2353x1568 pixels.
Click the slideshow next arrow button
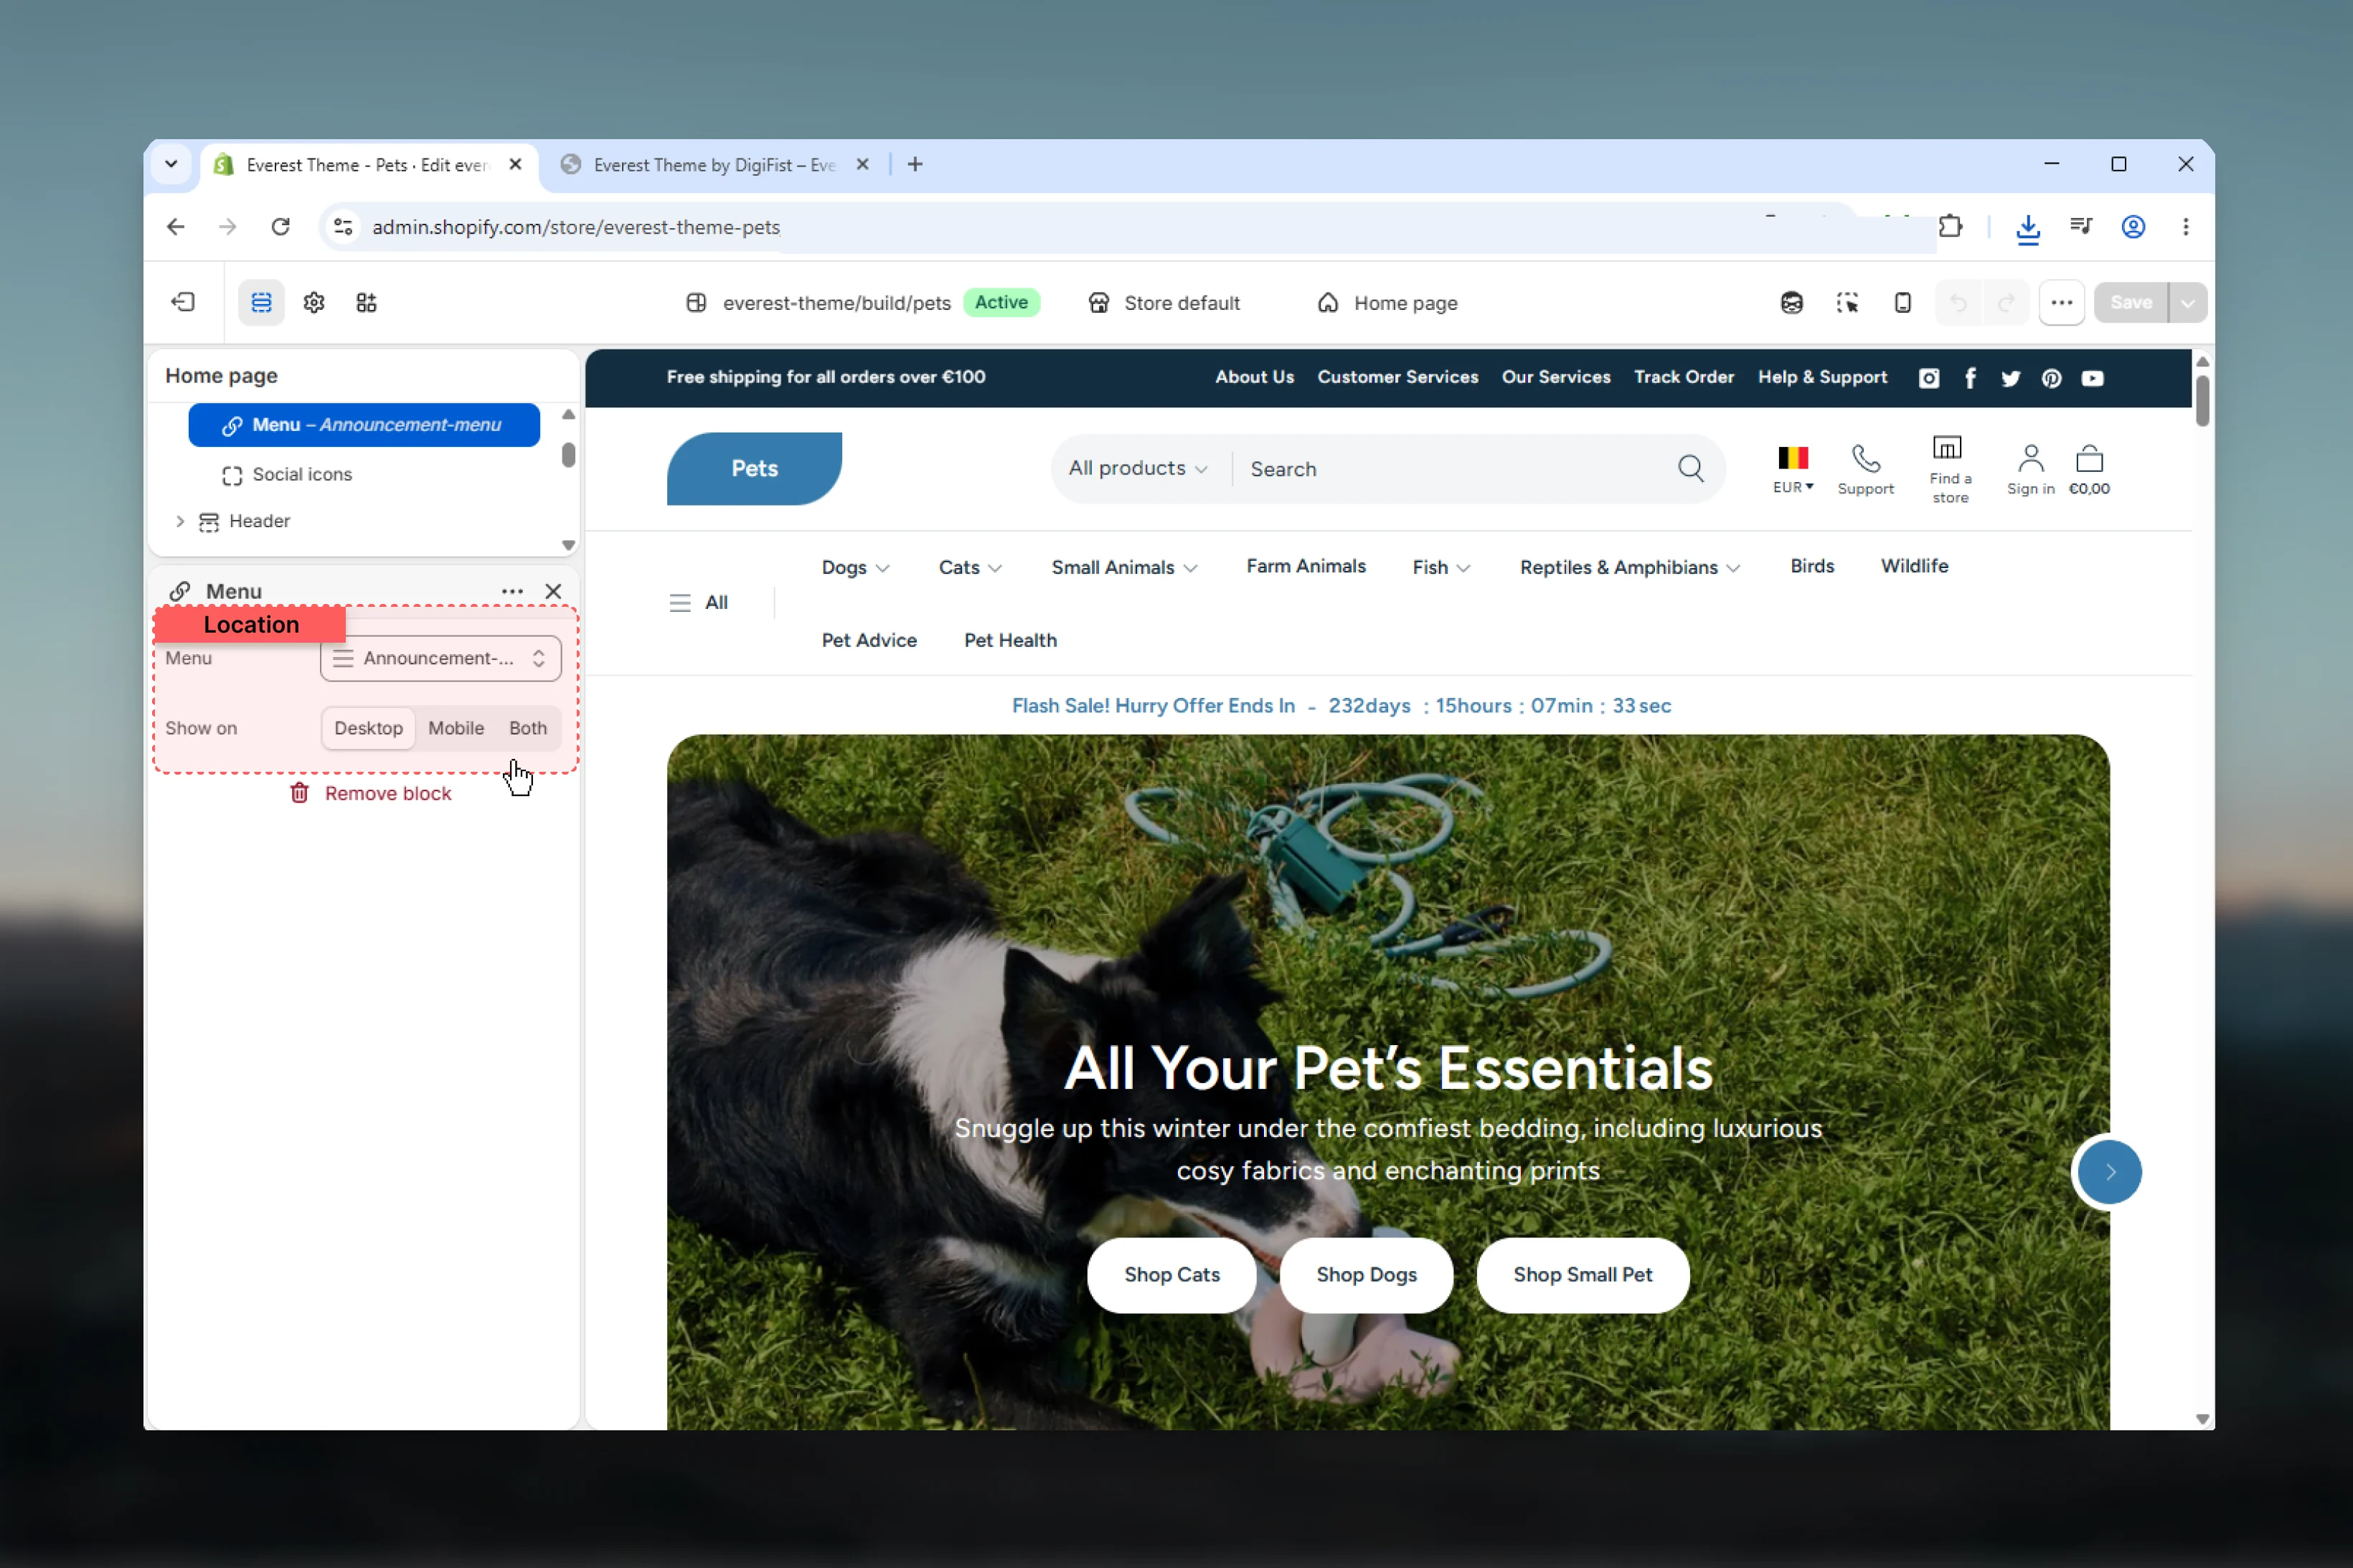pyautogui.click(x=2108, y=1172)
